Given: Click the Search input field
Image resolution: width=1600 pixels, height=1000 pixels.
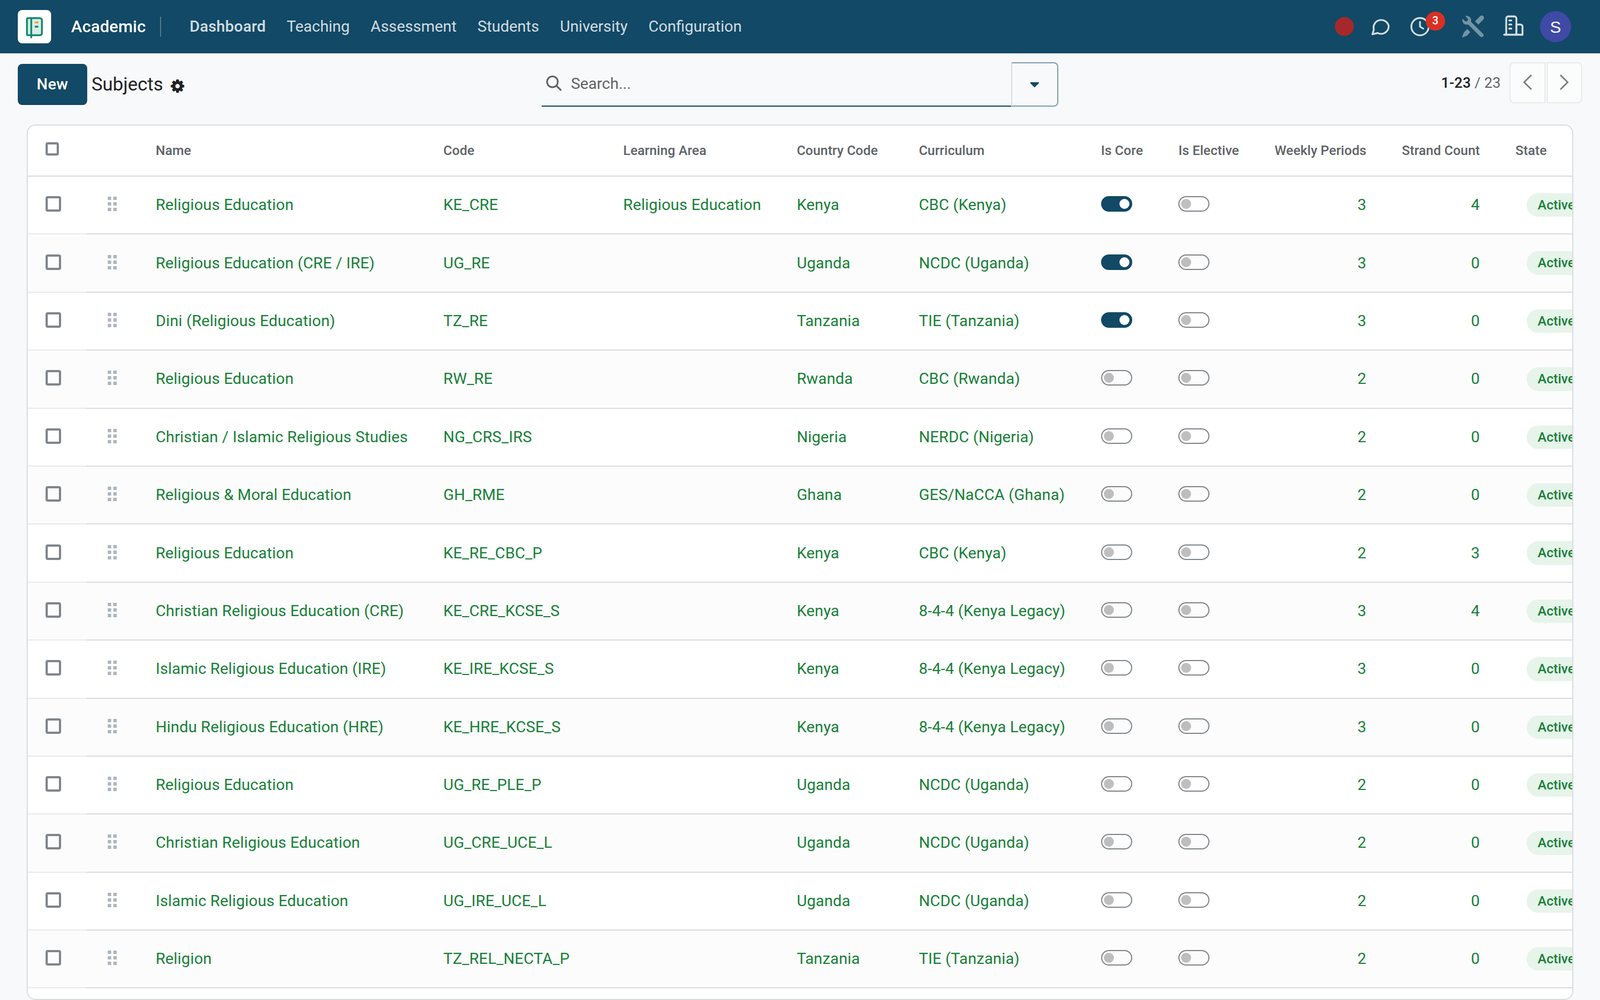Looking at the screenshot, I should tap(788, 84).
